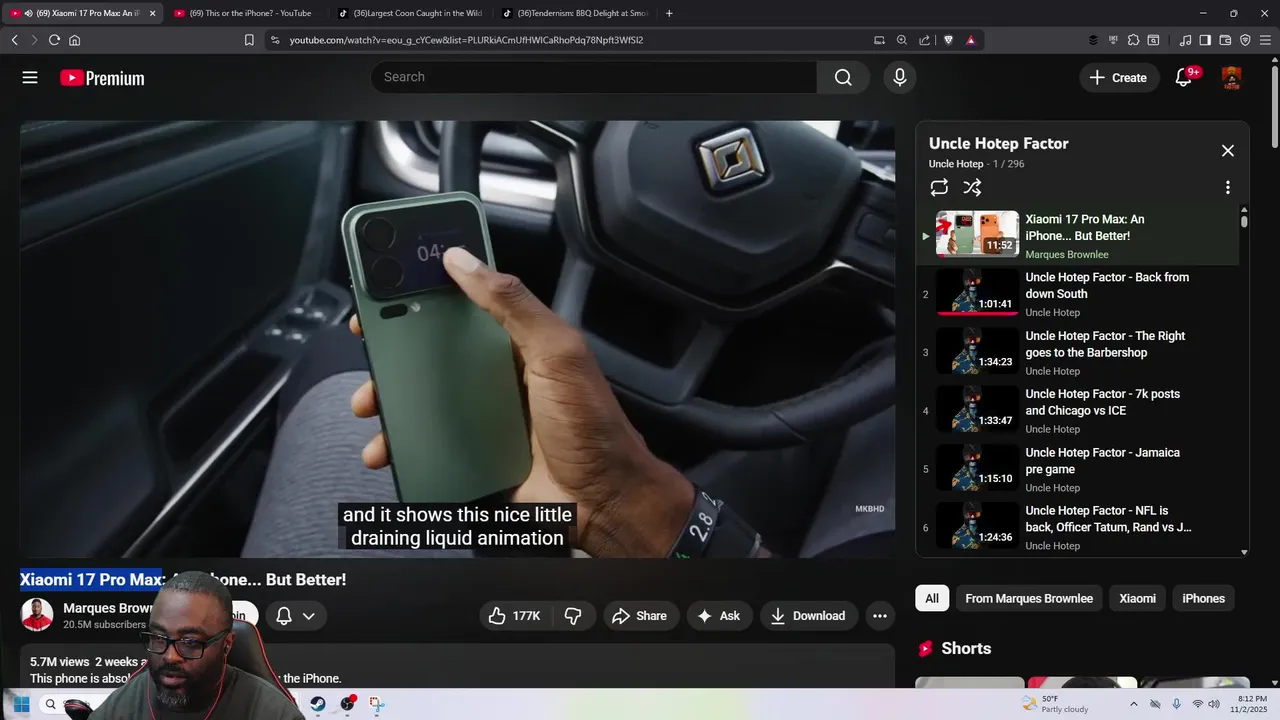Select the 'All' filter chip
This screenshot has width=1280, height=720.
pos(932,598)
